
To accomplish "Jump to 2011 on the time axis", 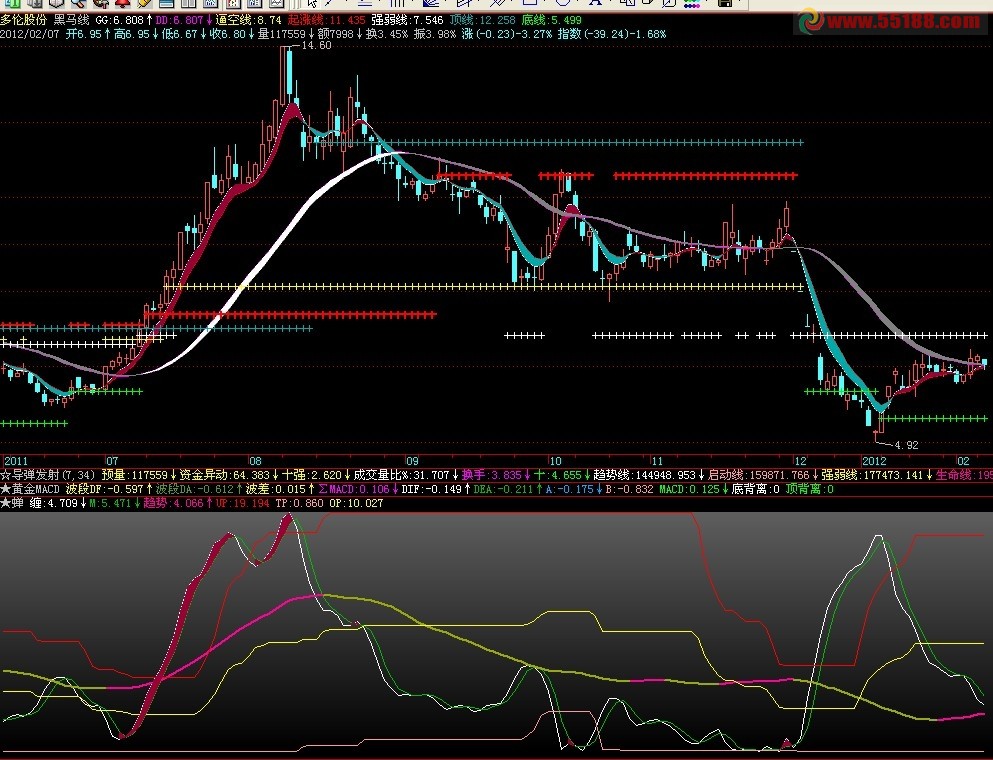I will pyautogui.click(x=16, y=461).
